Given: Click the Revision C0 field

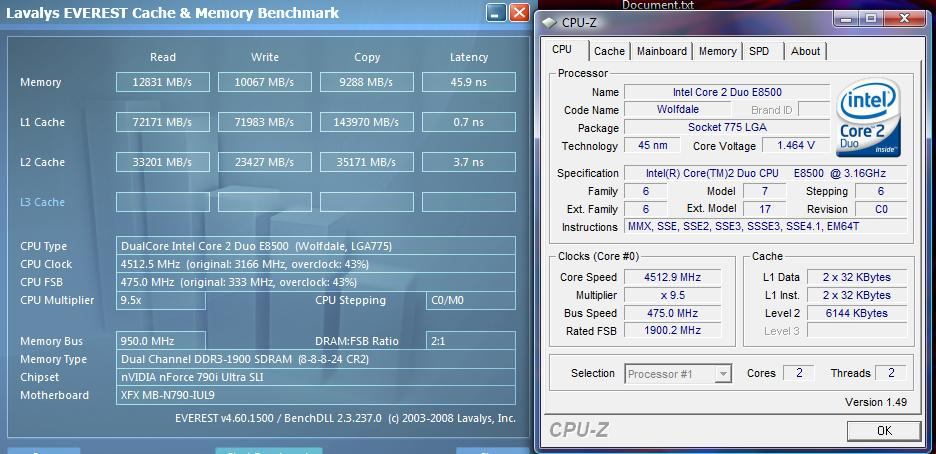Looking at the screenshot, I should coord(881,209).
